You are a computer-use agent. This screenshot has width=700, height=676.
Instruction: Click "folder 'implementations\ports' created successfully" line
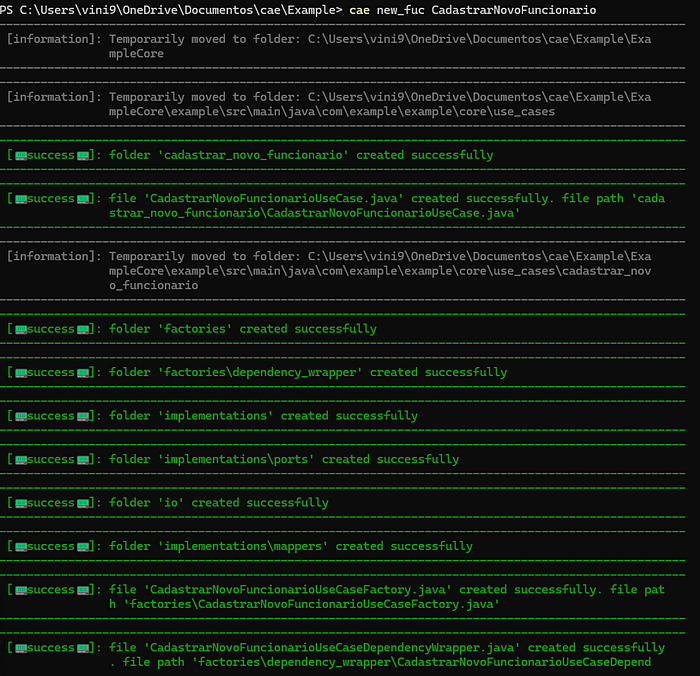click(284, 459)
